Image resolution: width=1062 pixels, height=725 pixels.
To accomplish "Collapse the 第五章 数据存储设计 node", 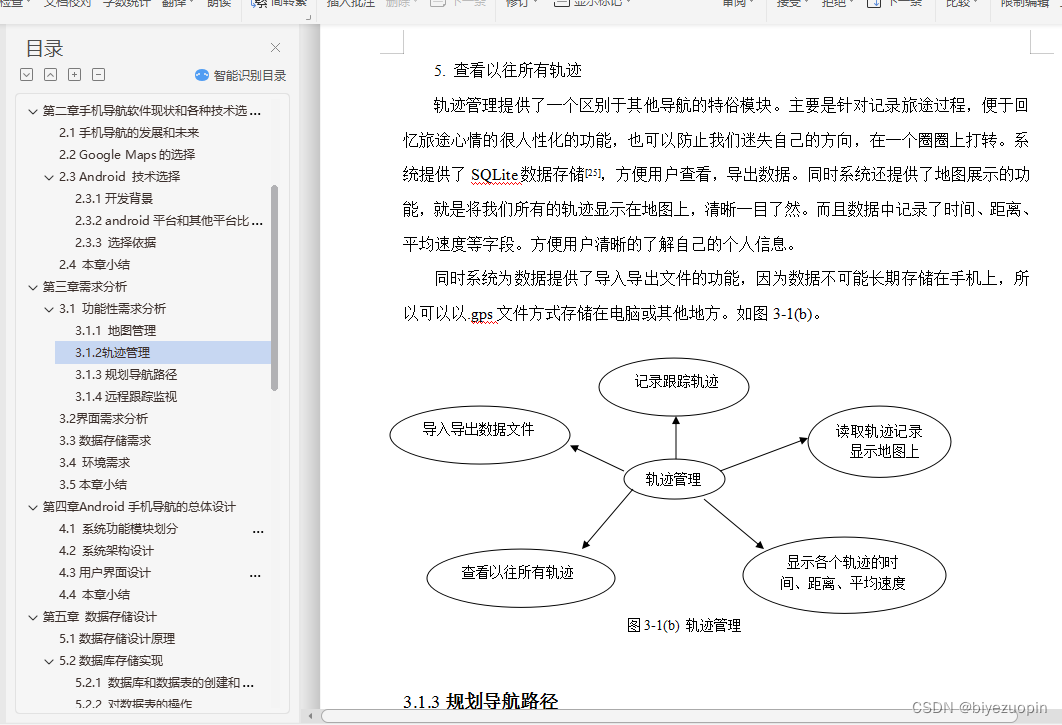I will click(33, 617).
